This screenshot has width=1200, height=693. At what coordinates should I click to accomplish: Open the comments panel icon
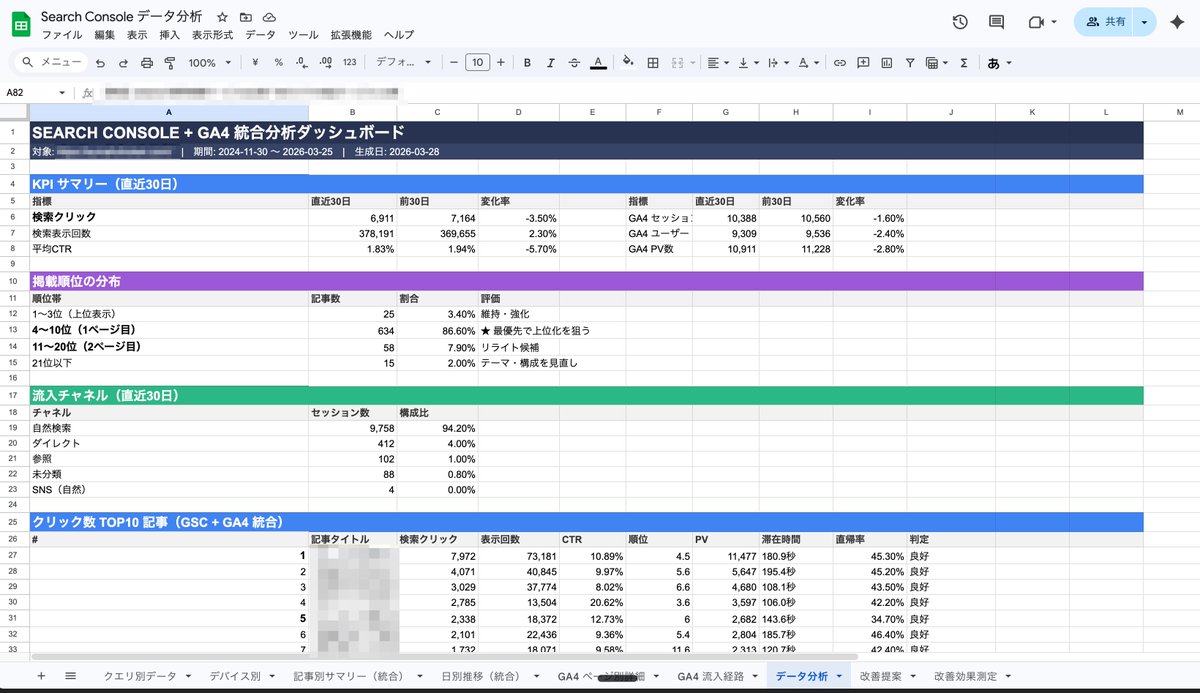(x=996, y=22)
